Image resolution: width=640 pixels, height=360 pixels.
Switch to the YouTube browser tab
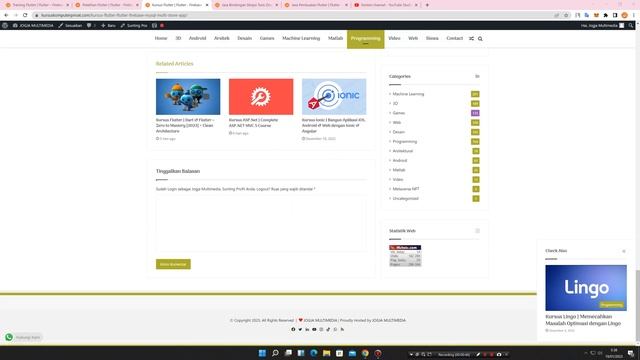pyautogui.click(x=385, y=5)
